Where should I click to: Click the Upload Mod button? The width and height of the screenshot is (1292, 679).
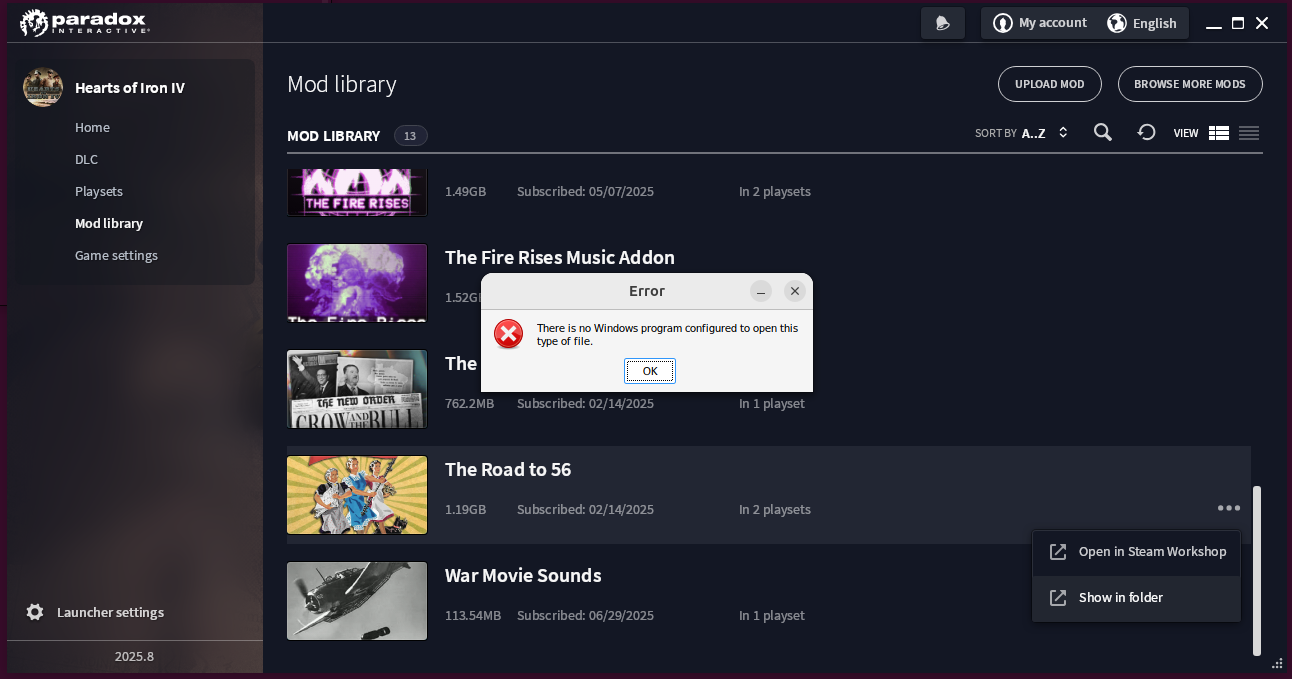point(1050,84)
